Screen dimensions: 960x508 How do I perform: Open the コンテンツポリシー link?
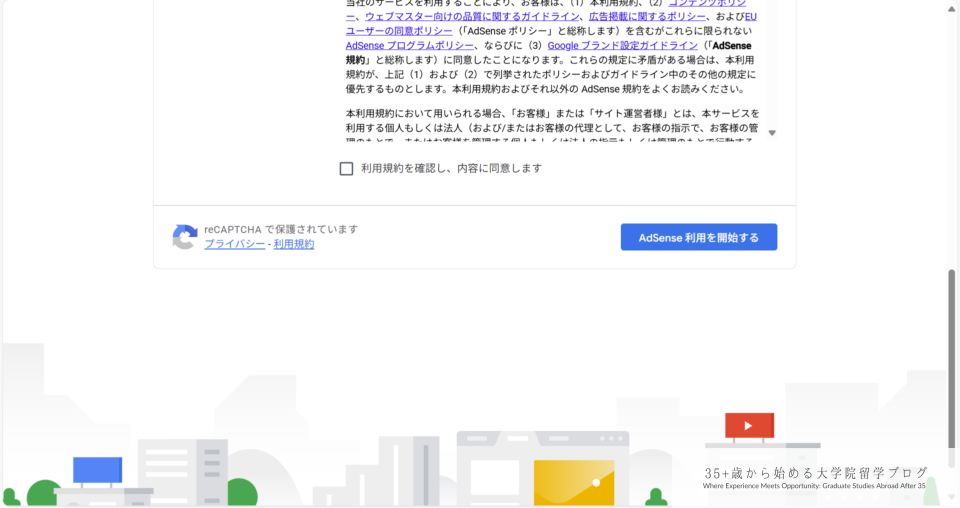(x=712, y=4)
